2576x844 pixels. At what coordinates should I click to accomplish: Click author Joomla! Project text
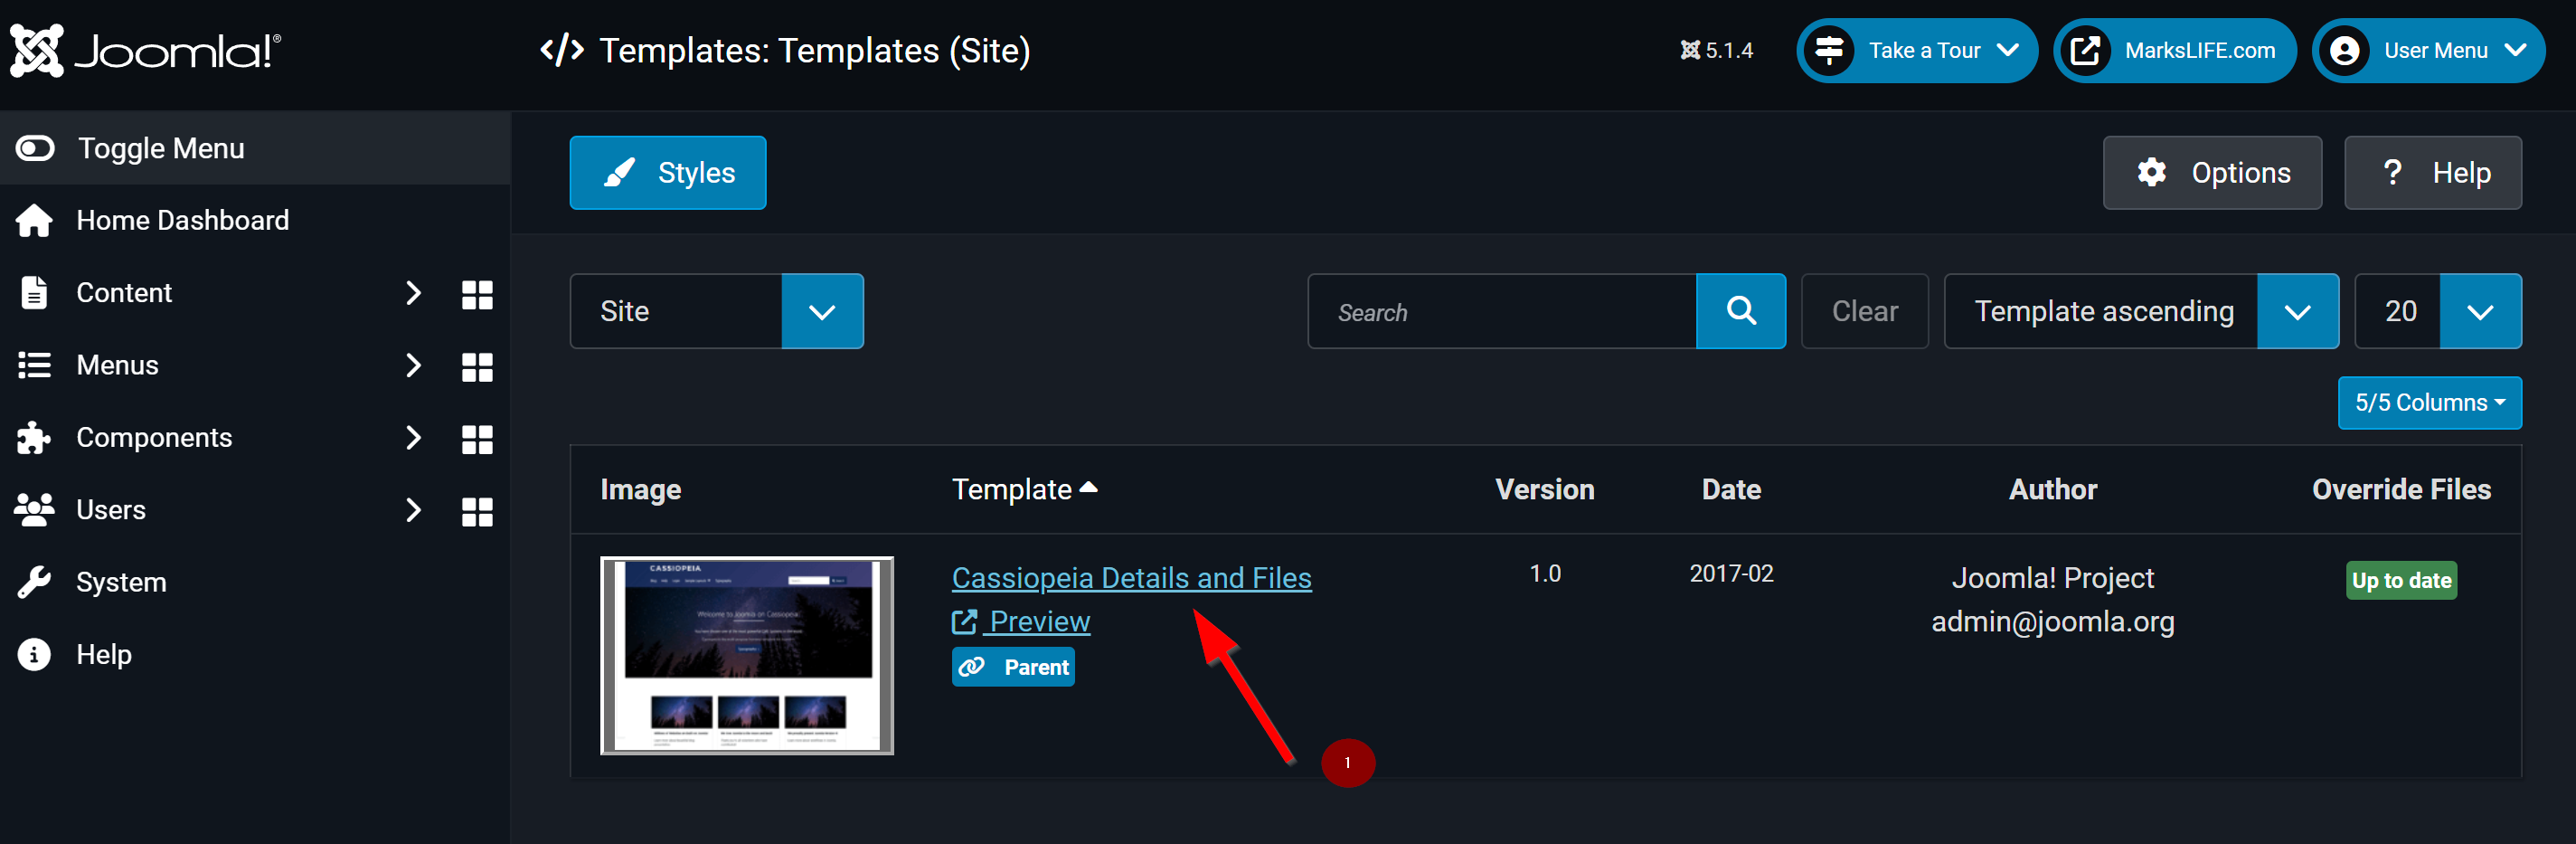tap(2053, 578)
